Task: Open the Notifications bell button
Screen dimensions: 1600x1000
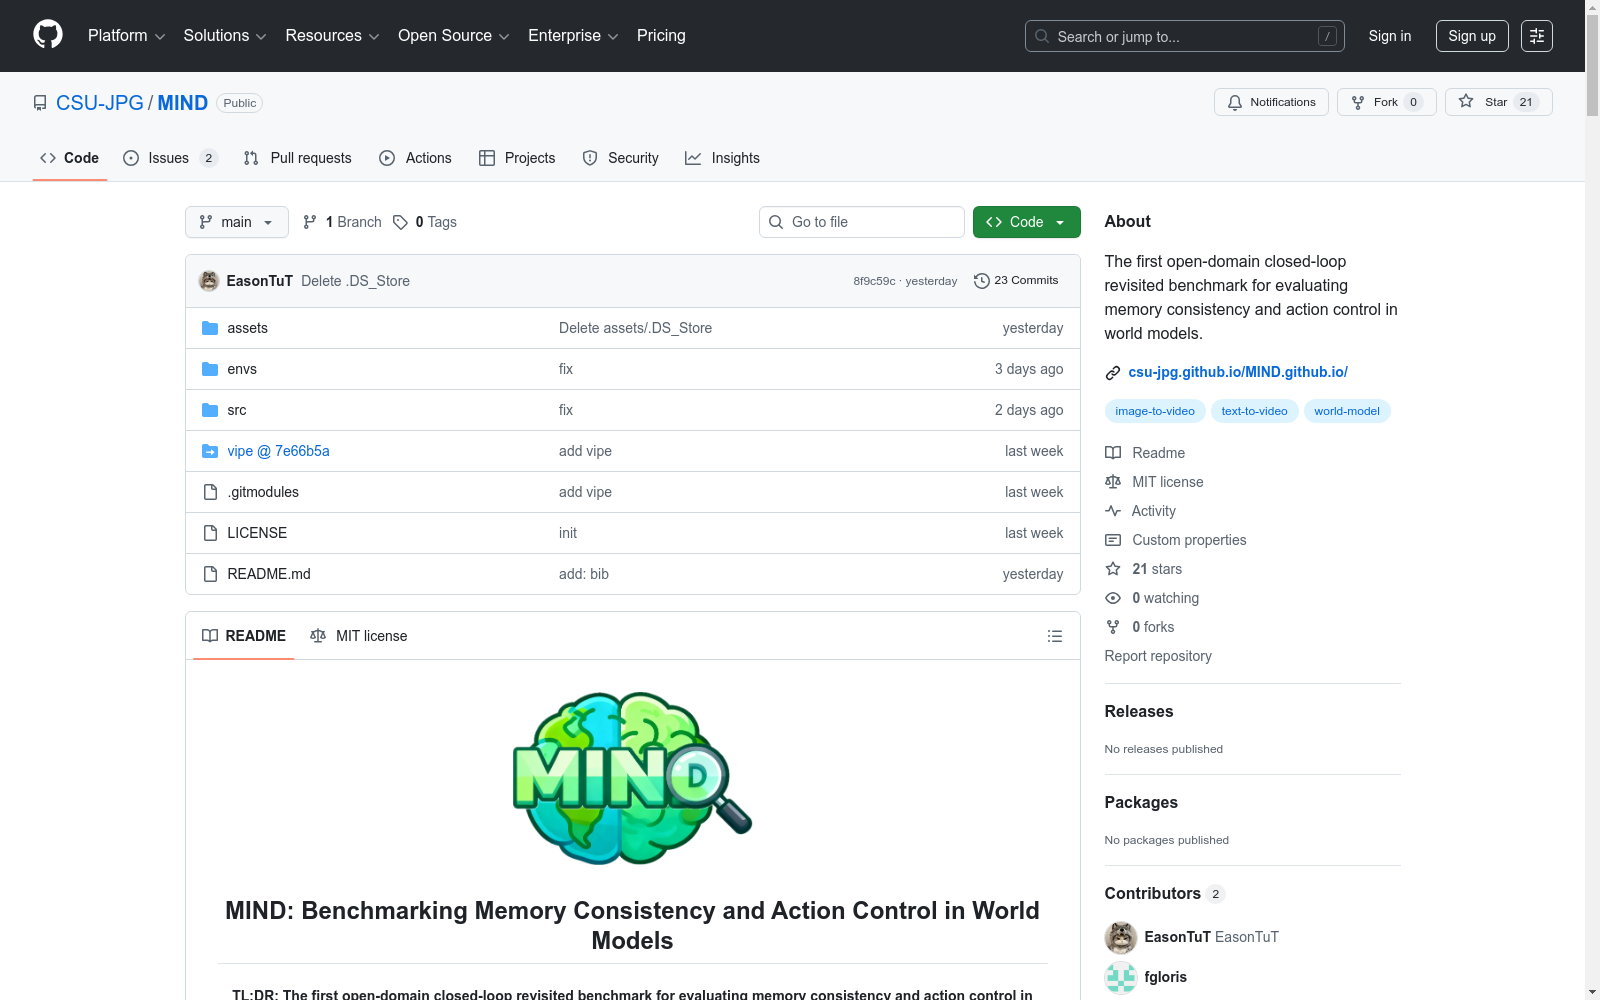Action: point(1271,102)
